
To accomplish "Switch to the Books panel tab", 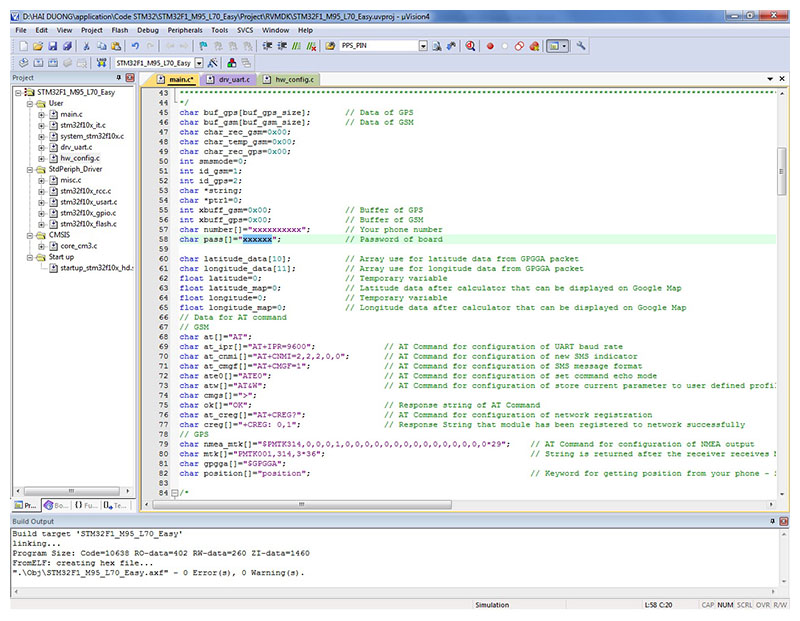I will [55, 505].
